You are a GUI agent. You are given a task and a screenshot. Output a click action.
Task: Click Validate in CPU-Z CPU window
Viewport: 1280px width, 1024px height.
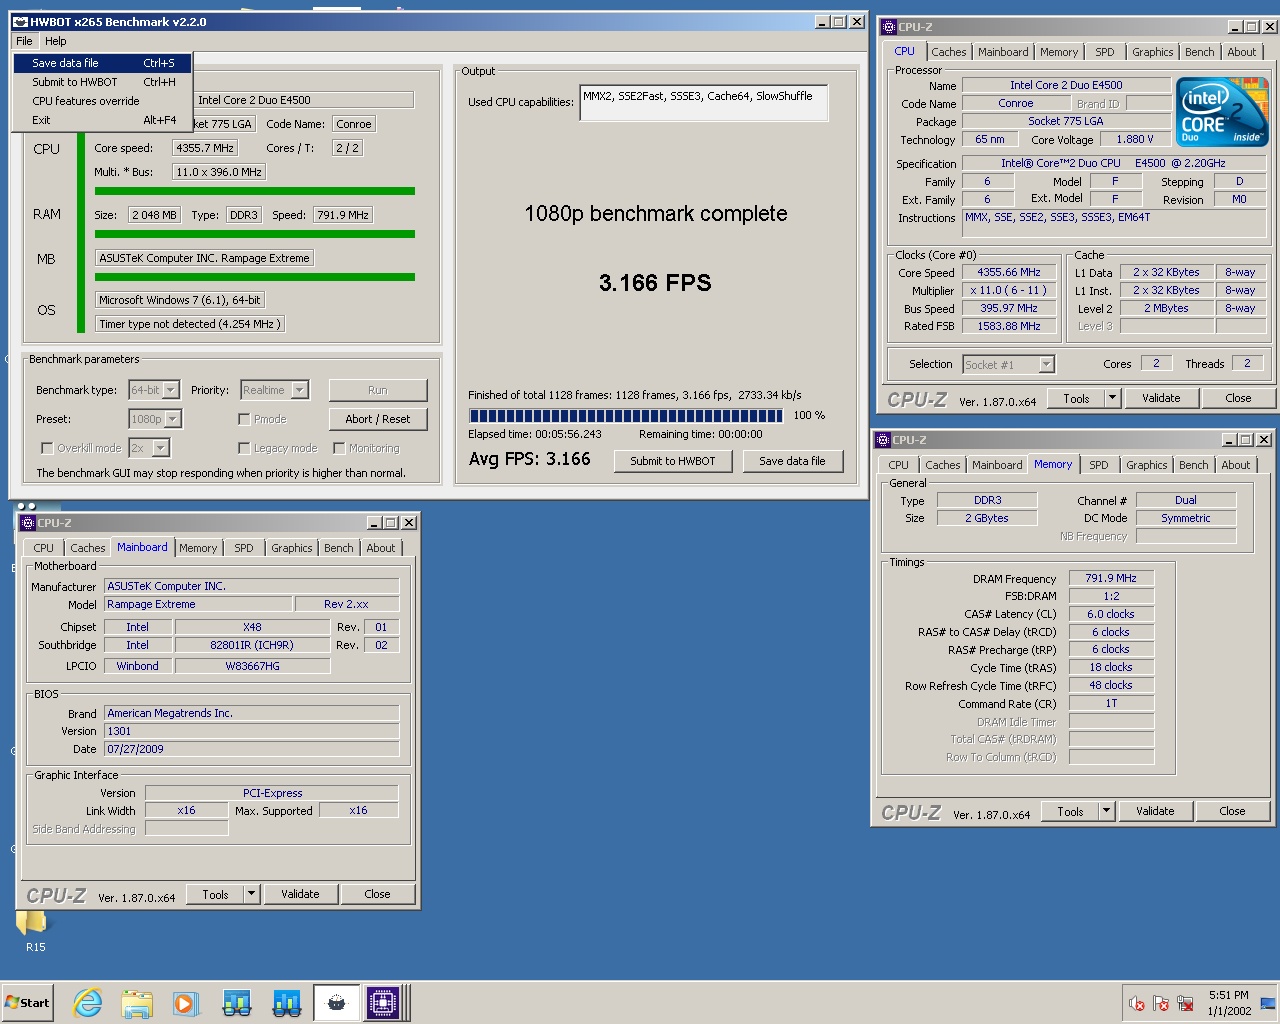[x=1161, y=398]
